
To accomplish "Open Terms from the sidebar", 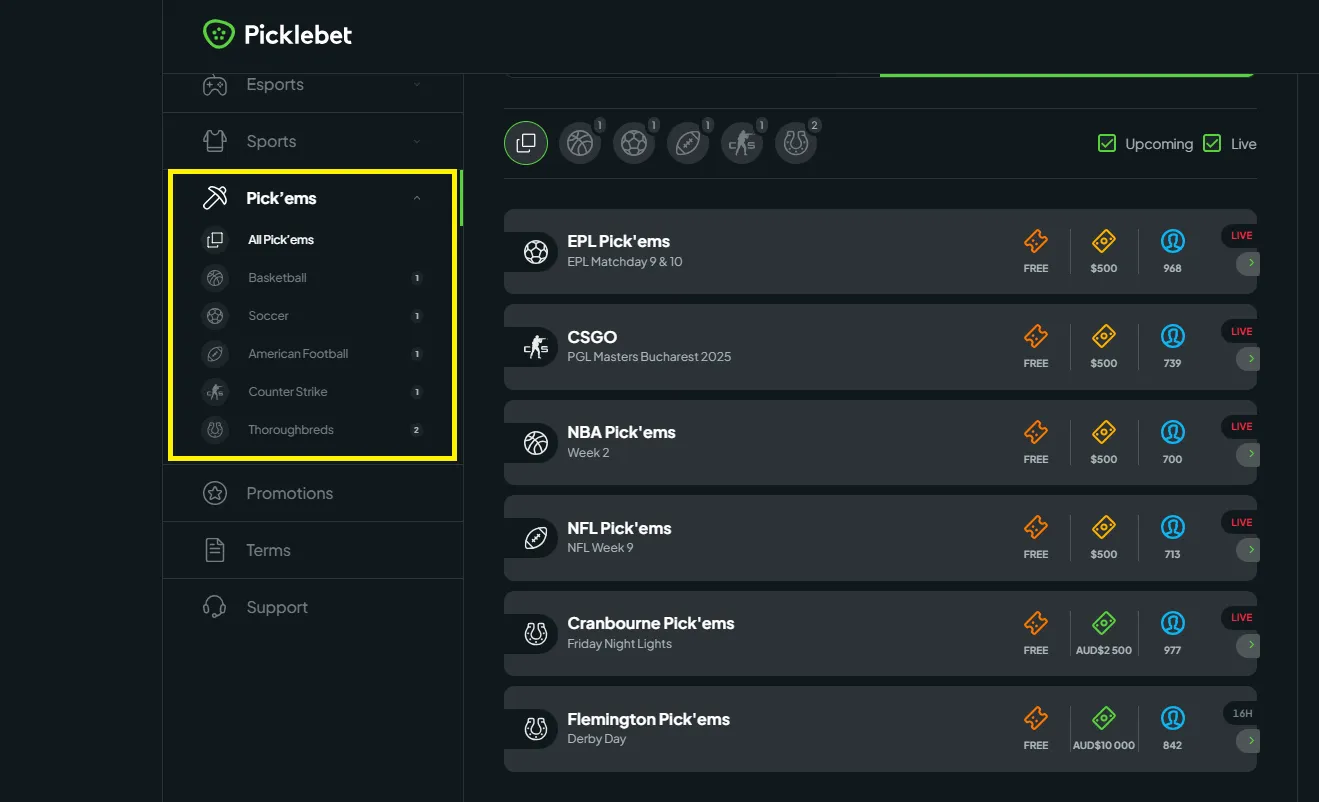I will 268,550.
